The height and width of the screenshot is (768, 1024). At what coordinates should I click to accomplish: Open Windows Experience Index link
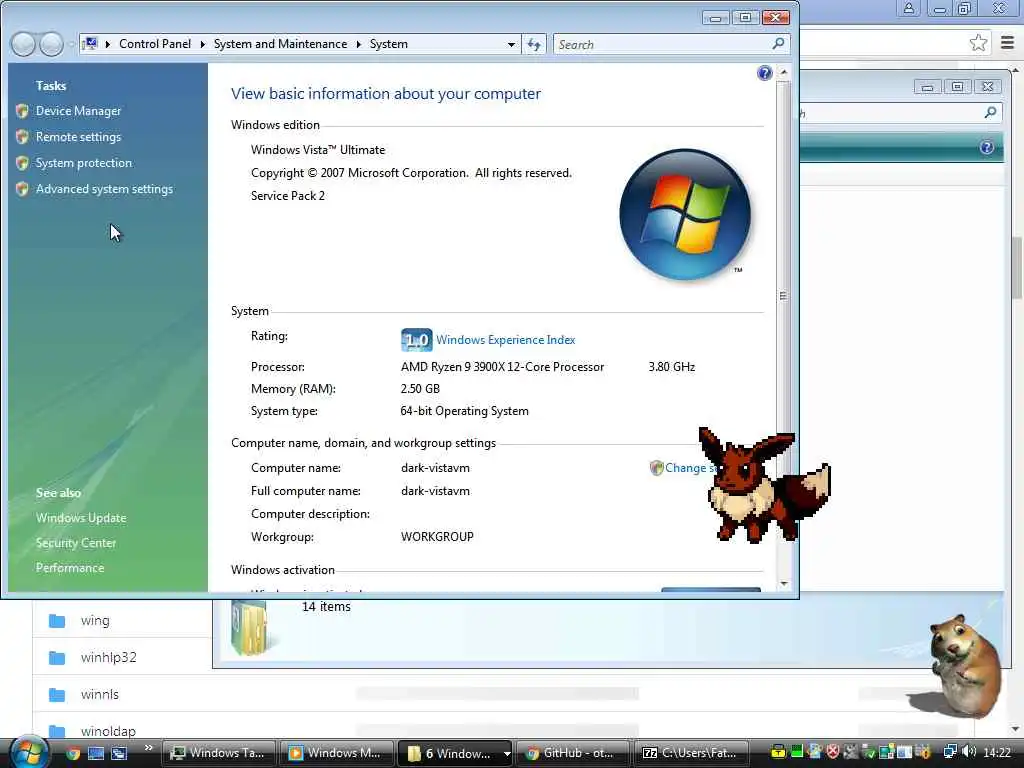(x=505, y=340)
